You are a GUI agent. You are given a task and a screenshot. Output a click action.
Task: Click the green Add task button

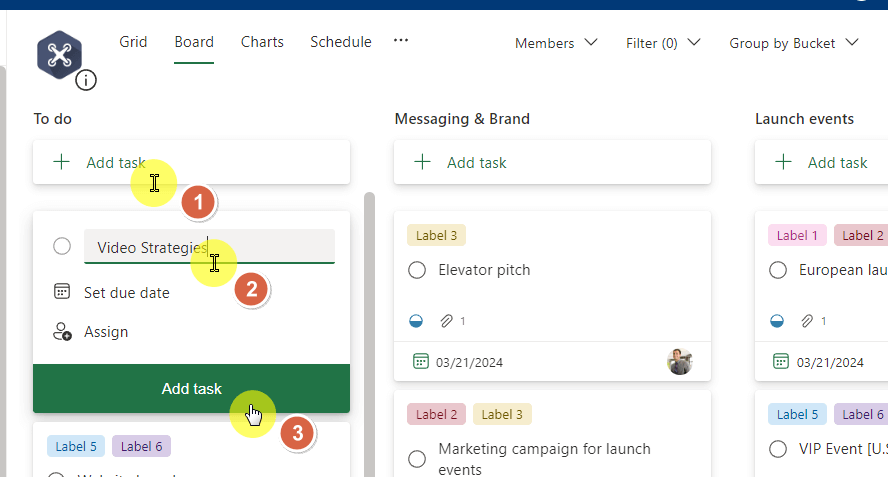[x=191, y=389]
